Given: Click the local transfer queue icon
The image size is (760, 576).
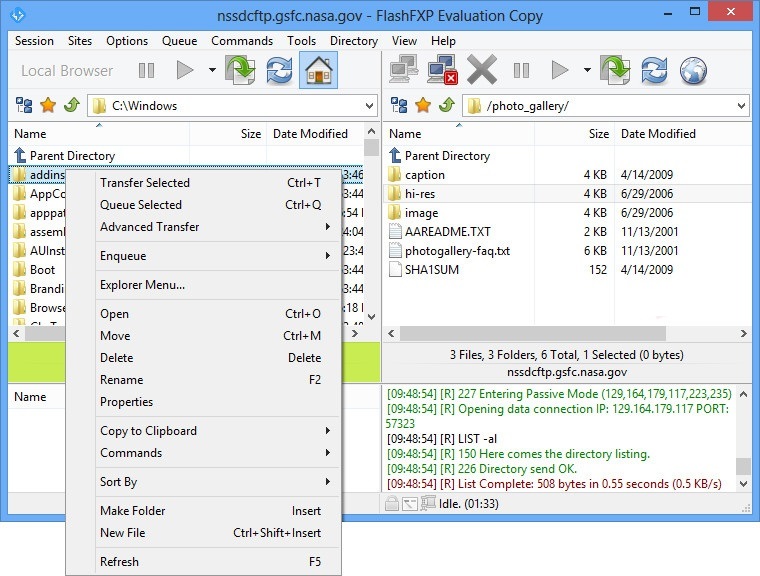Looking at the screenshot, I should (x=240, y=70).
